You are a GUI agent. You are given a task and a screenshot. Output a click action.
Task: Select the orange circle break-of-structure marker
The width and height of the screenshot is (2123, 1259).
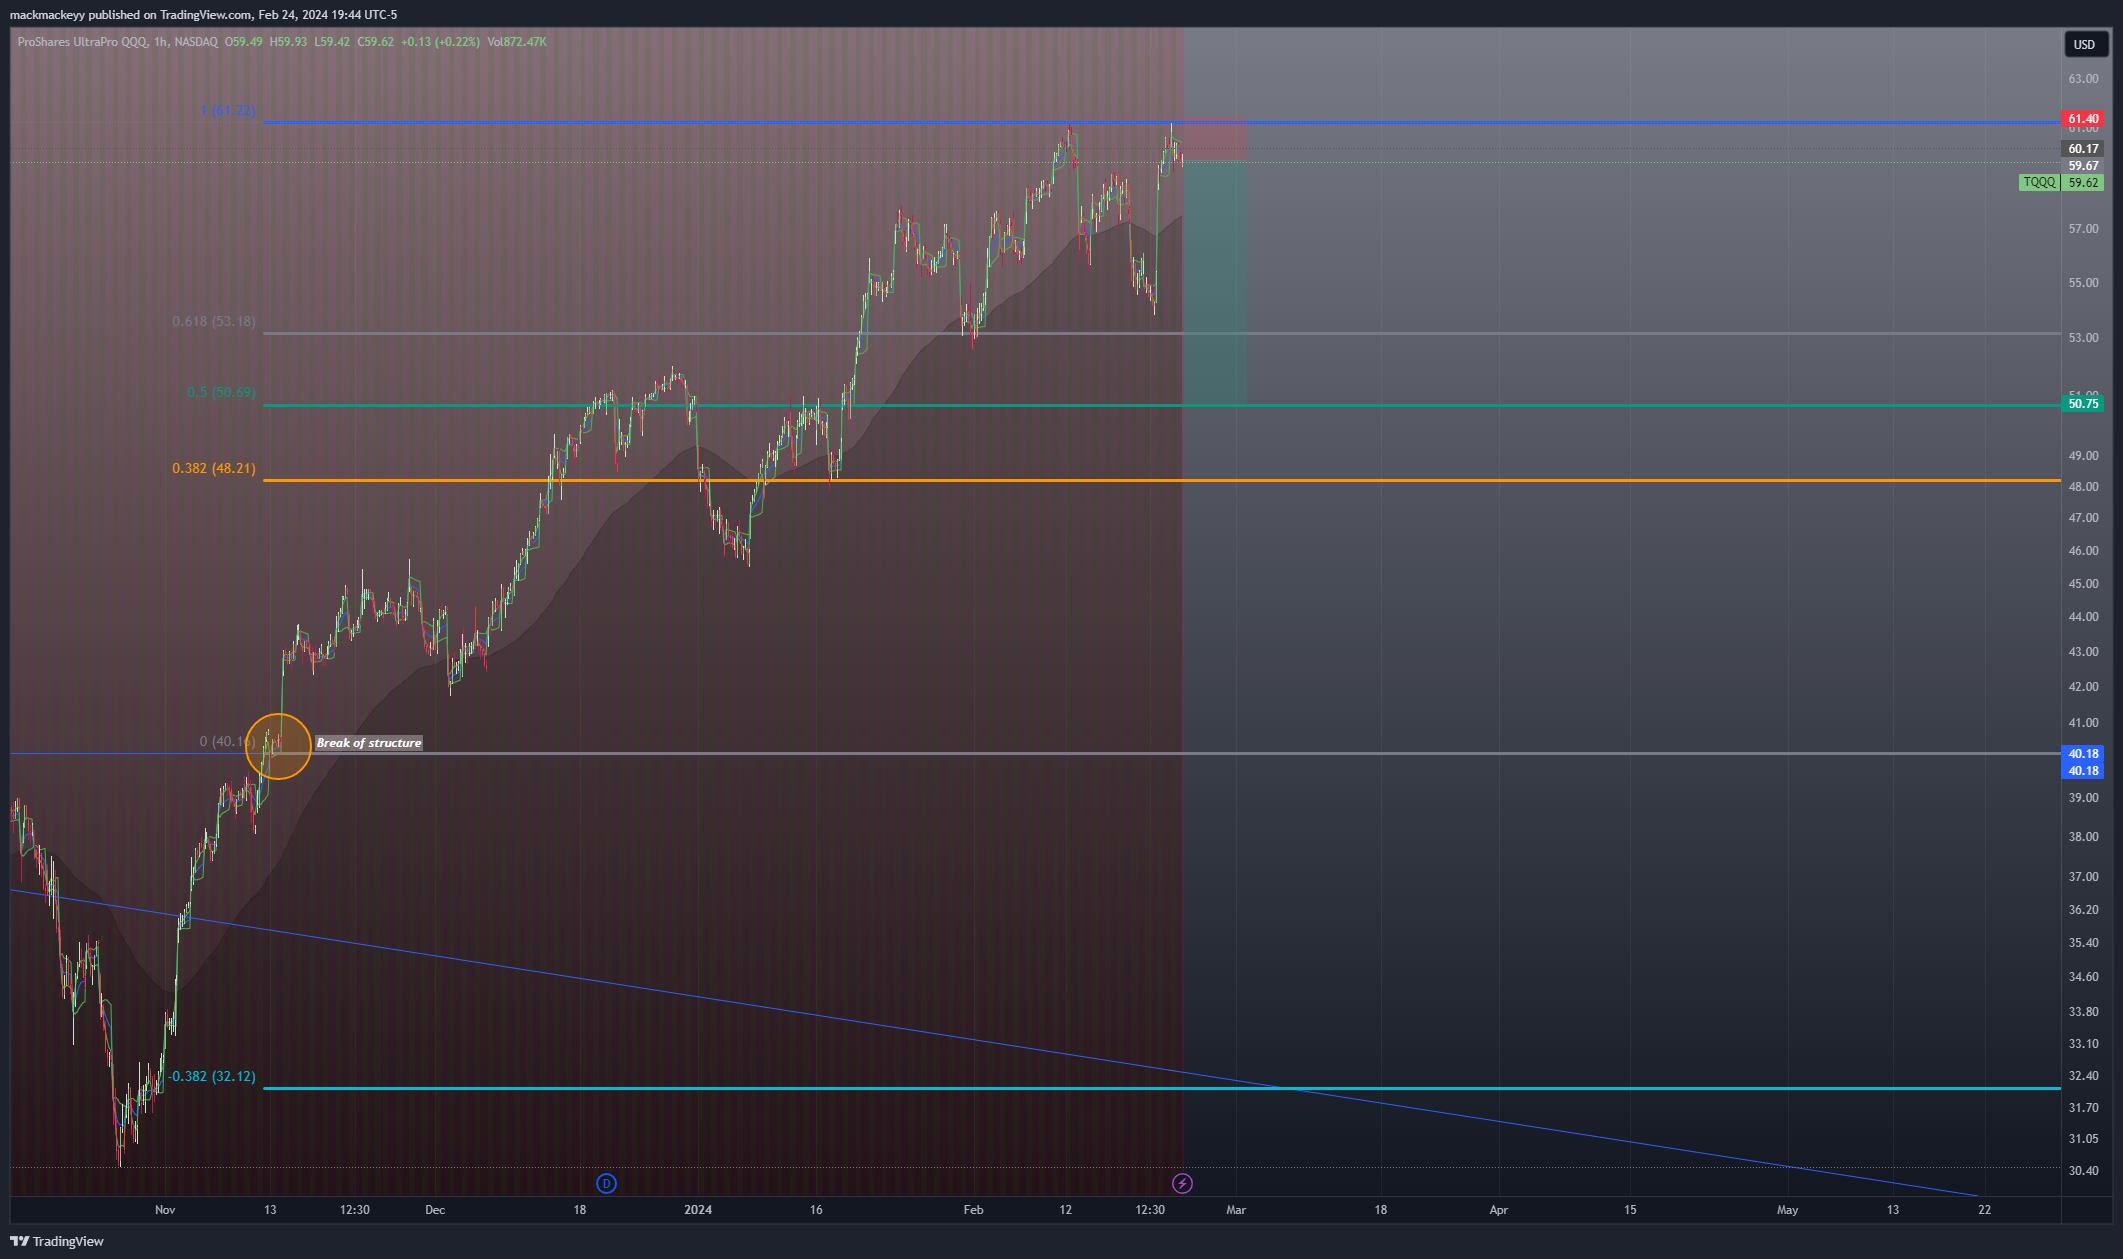278,746
